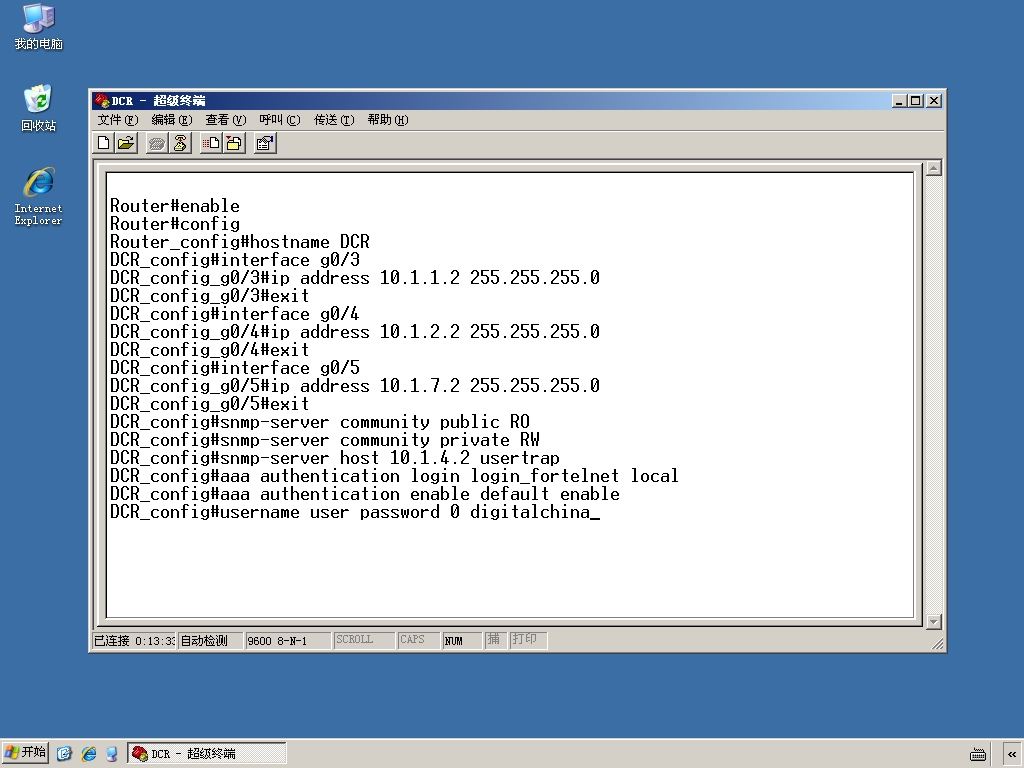Click the 捕 capture status indicator
Image resolution: width=1024 pixels, height=768 pixels.
tap(494, 641)
